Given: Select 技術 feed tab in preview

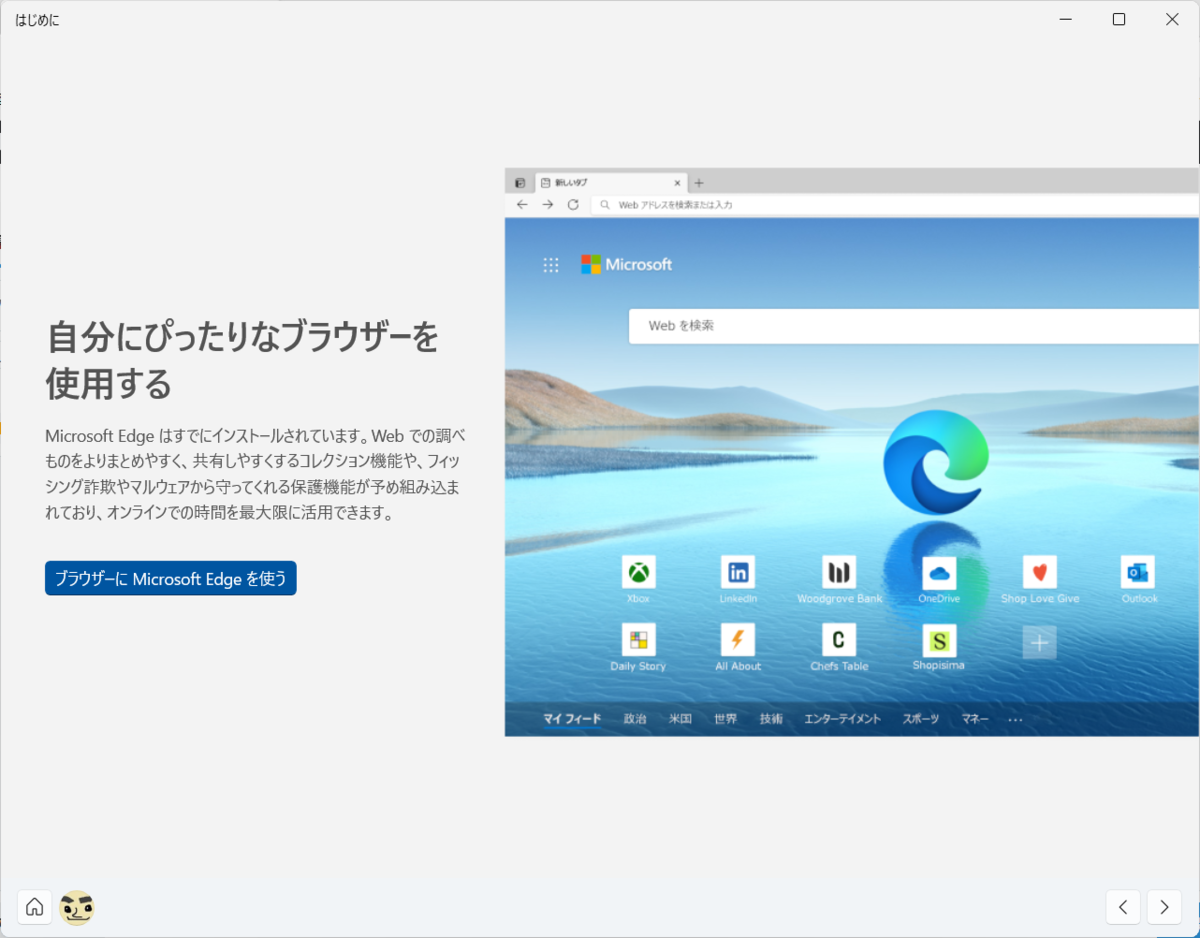Looking at the screenshot, I should pyautogui.click(x=771, y=719).
